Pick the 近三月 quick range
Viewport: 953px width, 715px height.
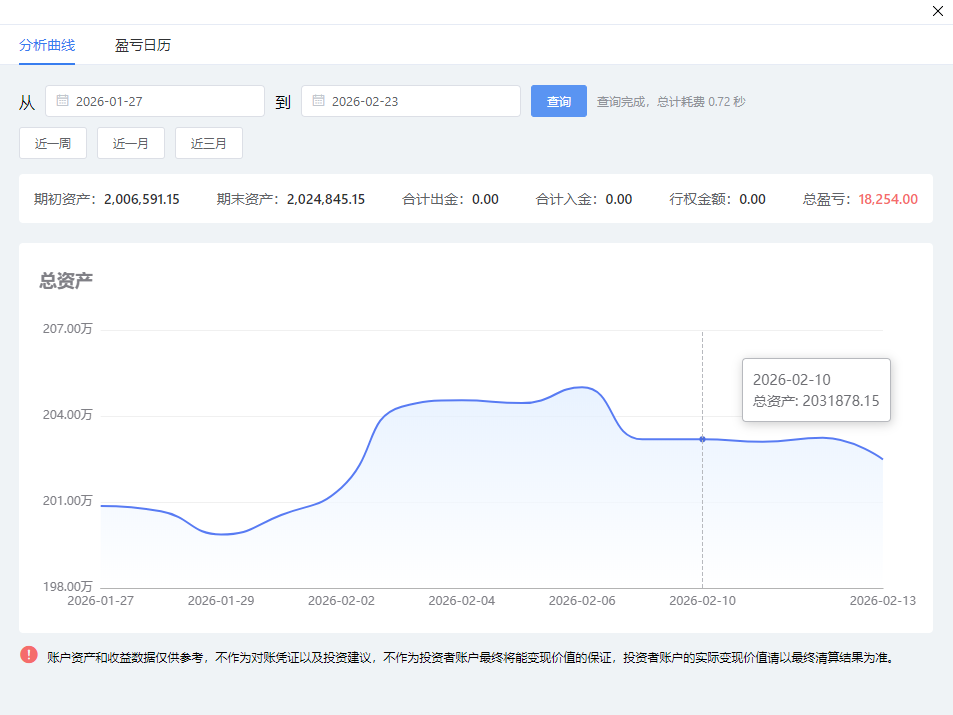coord(209,143)
